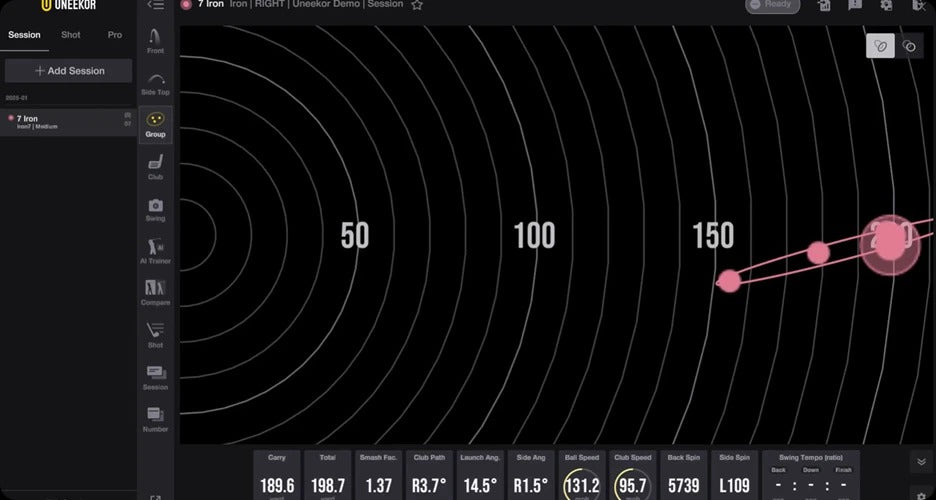
Task: Switch to the Shot tab
Action: pos(70,35)
